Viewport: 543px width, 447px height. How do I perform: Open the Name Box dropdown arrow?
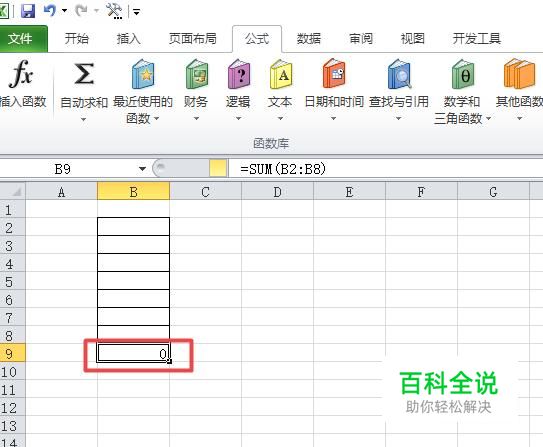142,169
